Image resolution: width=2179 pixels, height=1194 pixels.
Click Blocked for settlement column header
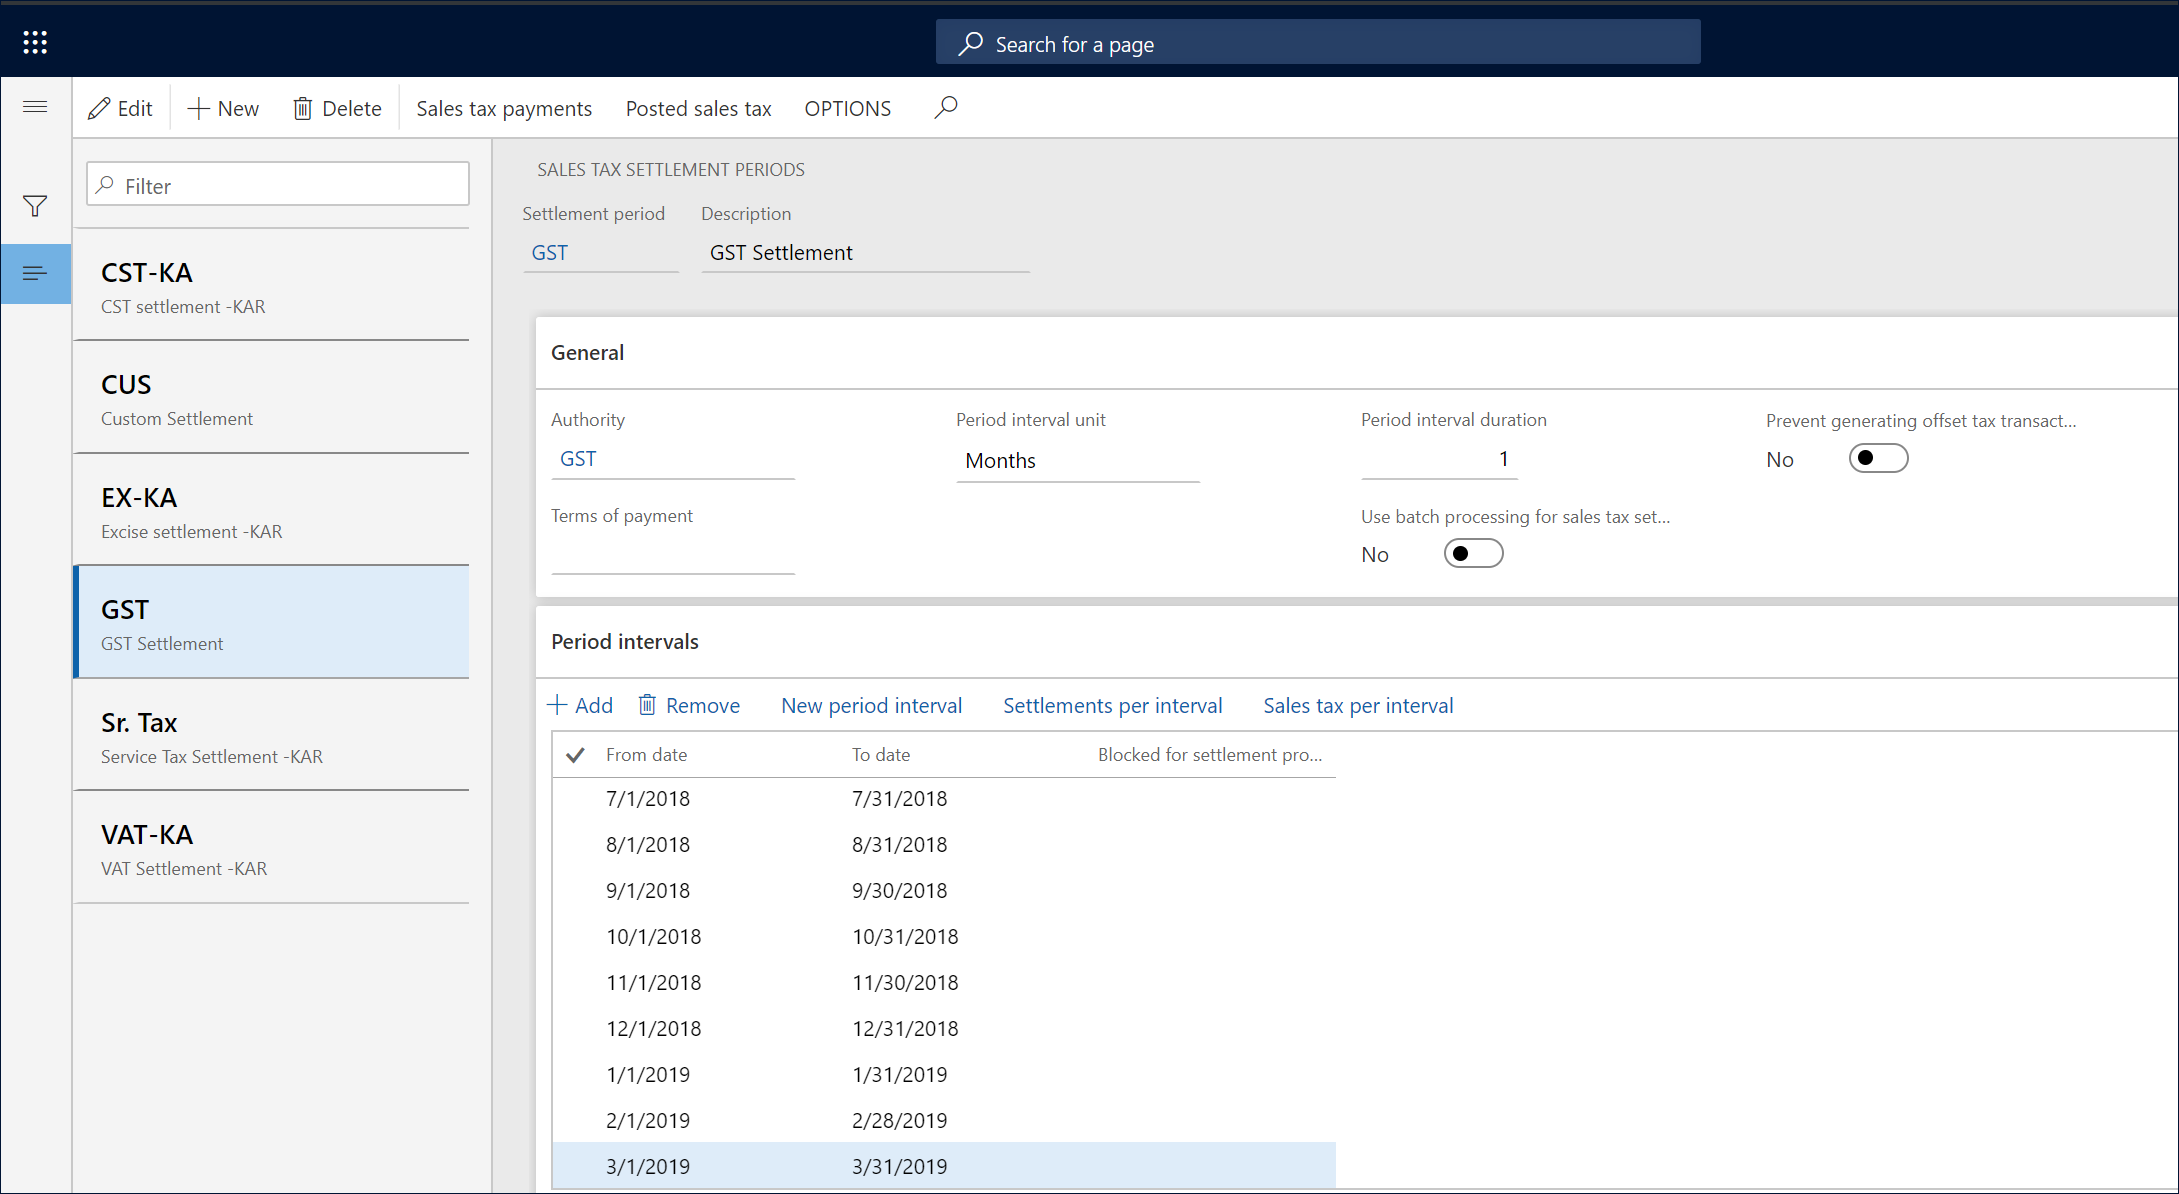pos(1210,755)
